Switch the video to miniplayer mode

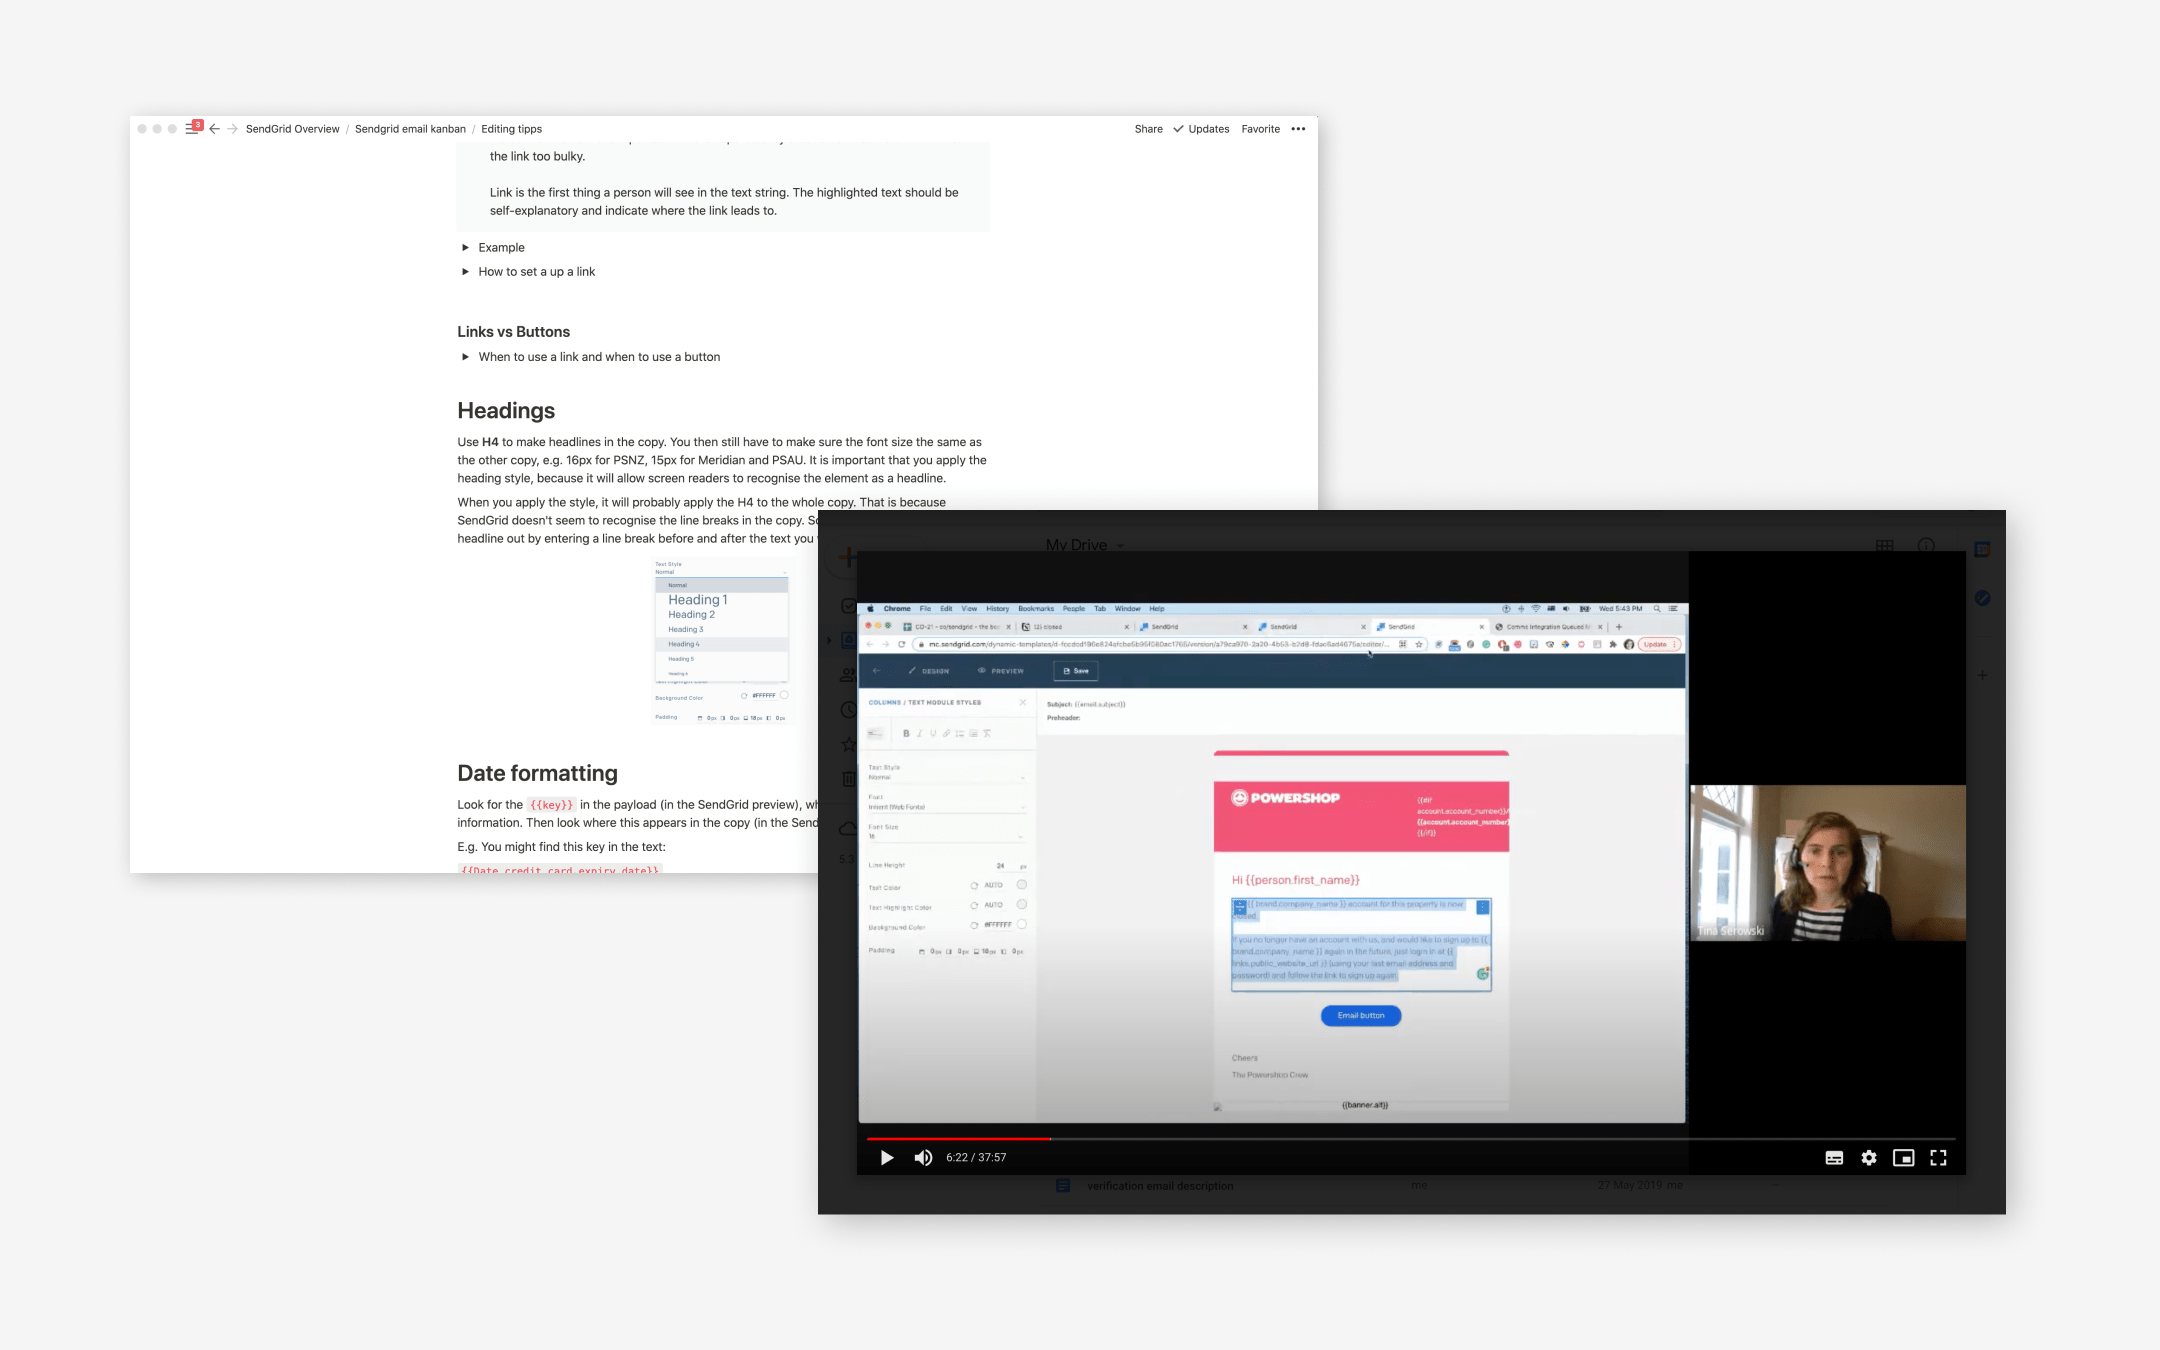[1904, 1157]
